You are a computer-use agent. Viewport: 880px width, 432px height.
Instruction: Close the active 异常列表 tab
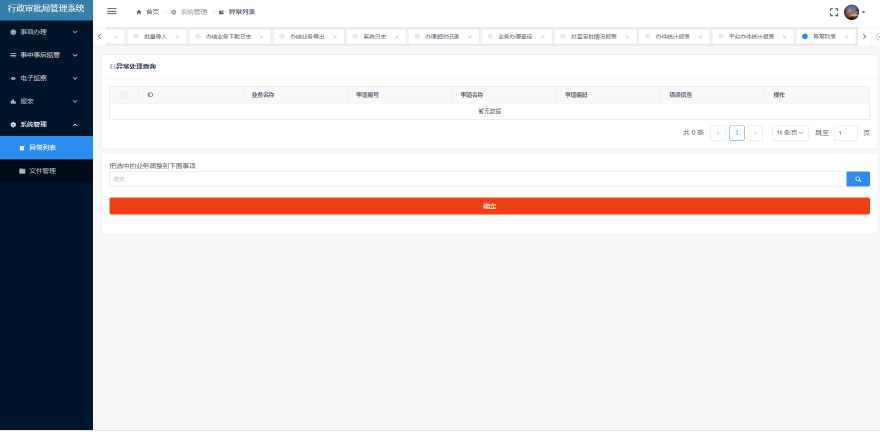(x=846, y=37)
